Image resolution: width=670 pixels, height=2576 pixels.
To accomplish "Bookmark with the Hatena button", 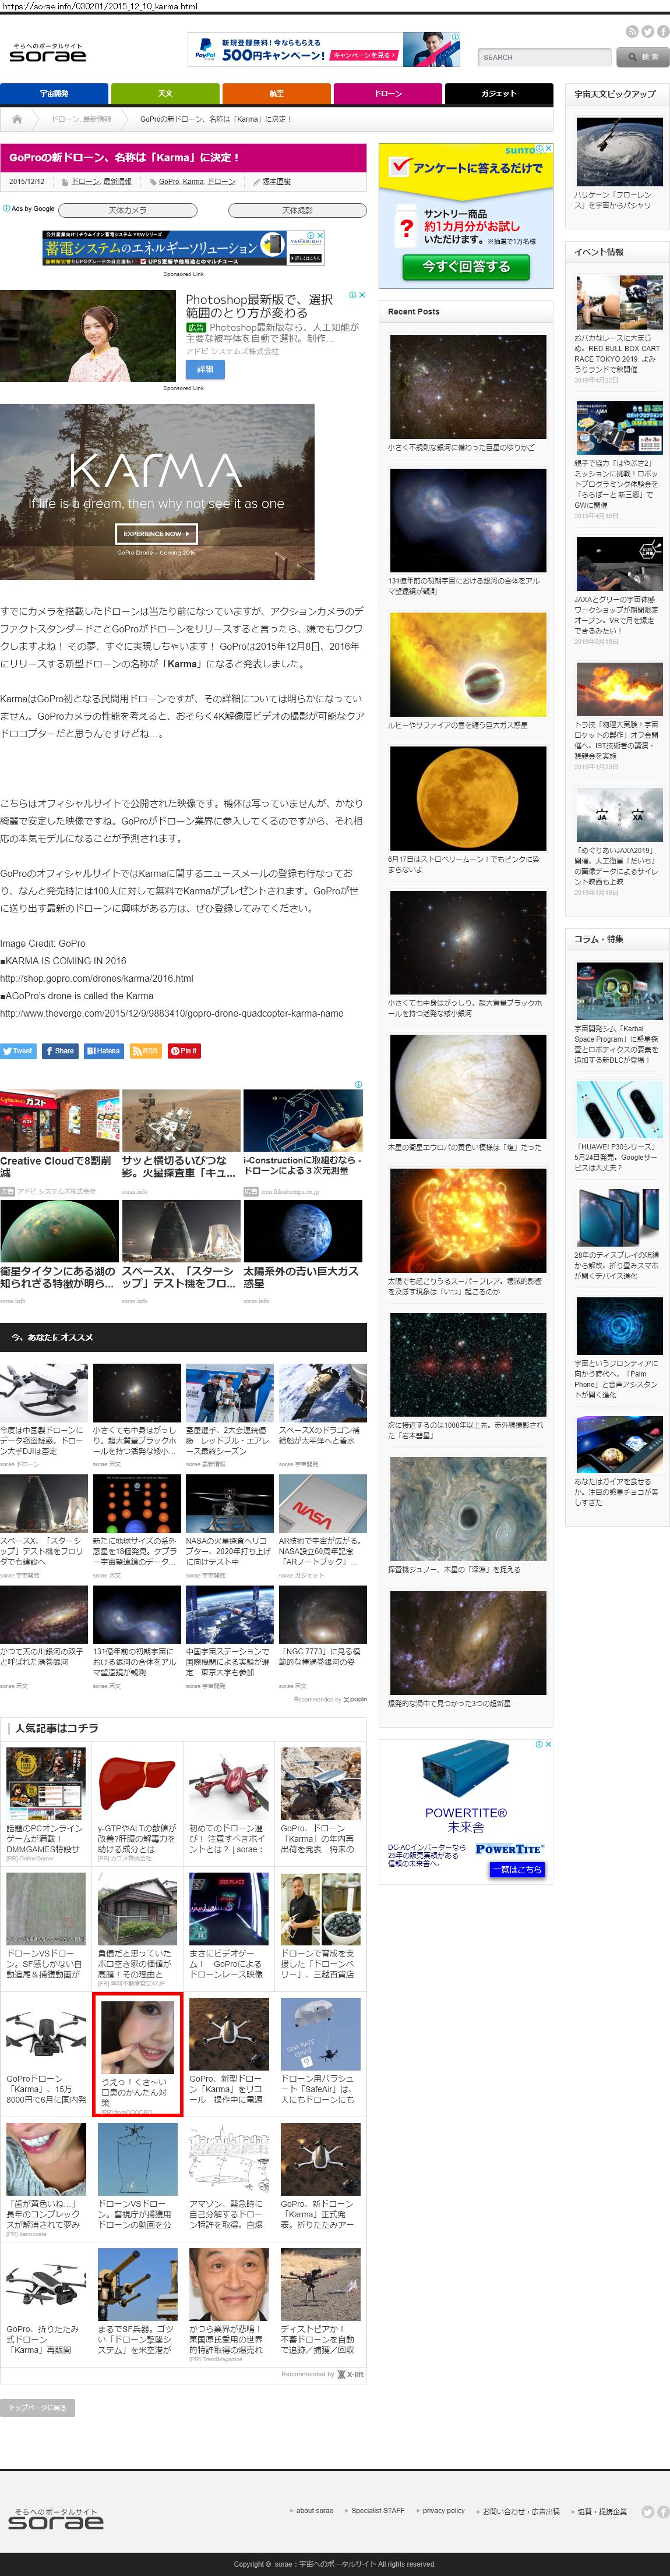I will (103, 1051).
